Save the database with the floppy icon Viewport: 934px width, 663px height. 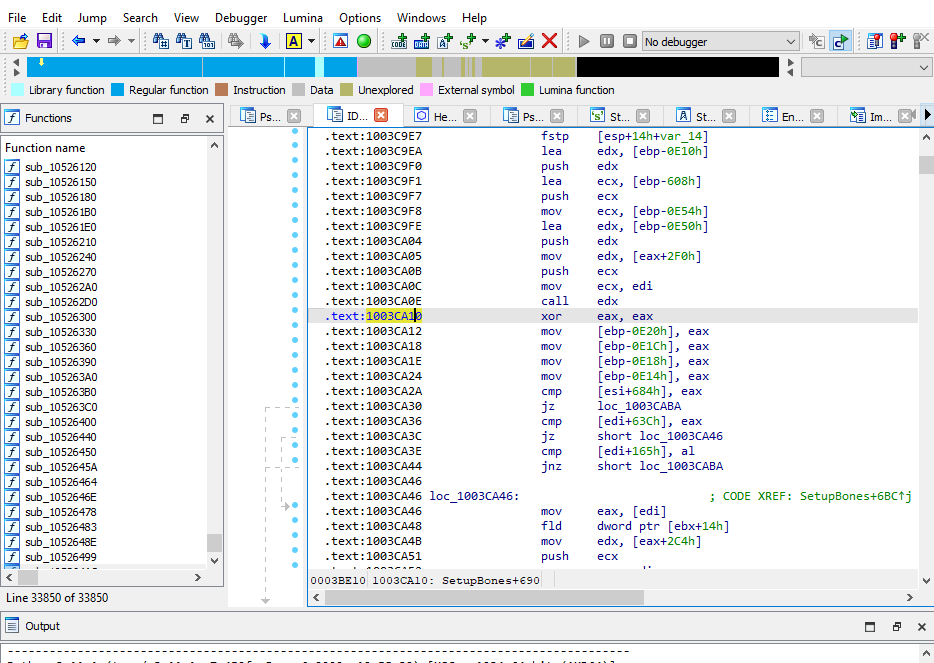[x=44, y=41]
